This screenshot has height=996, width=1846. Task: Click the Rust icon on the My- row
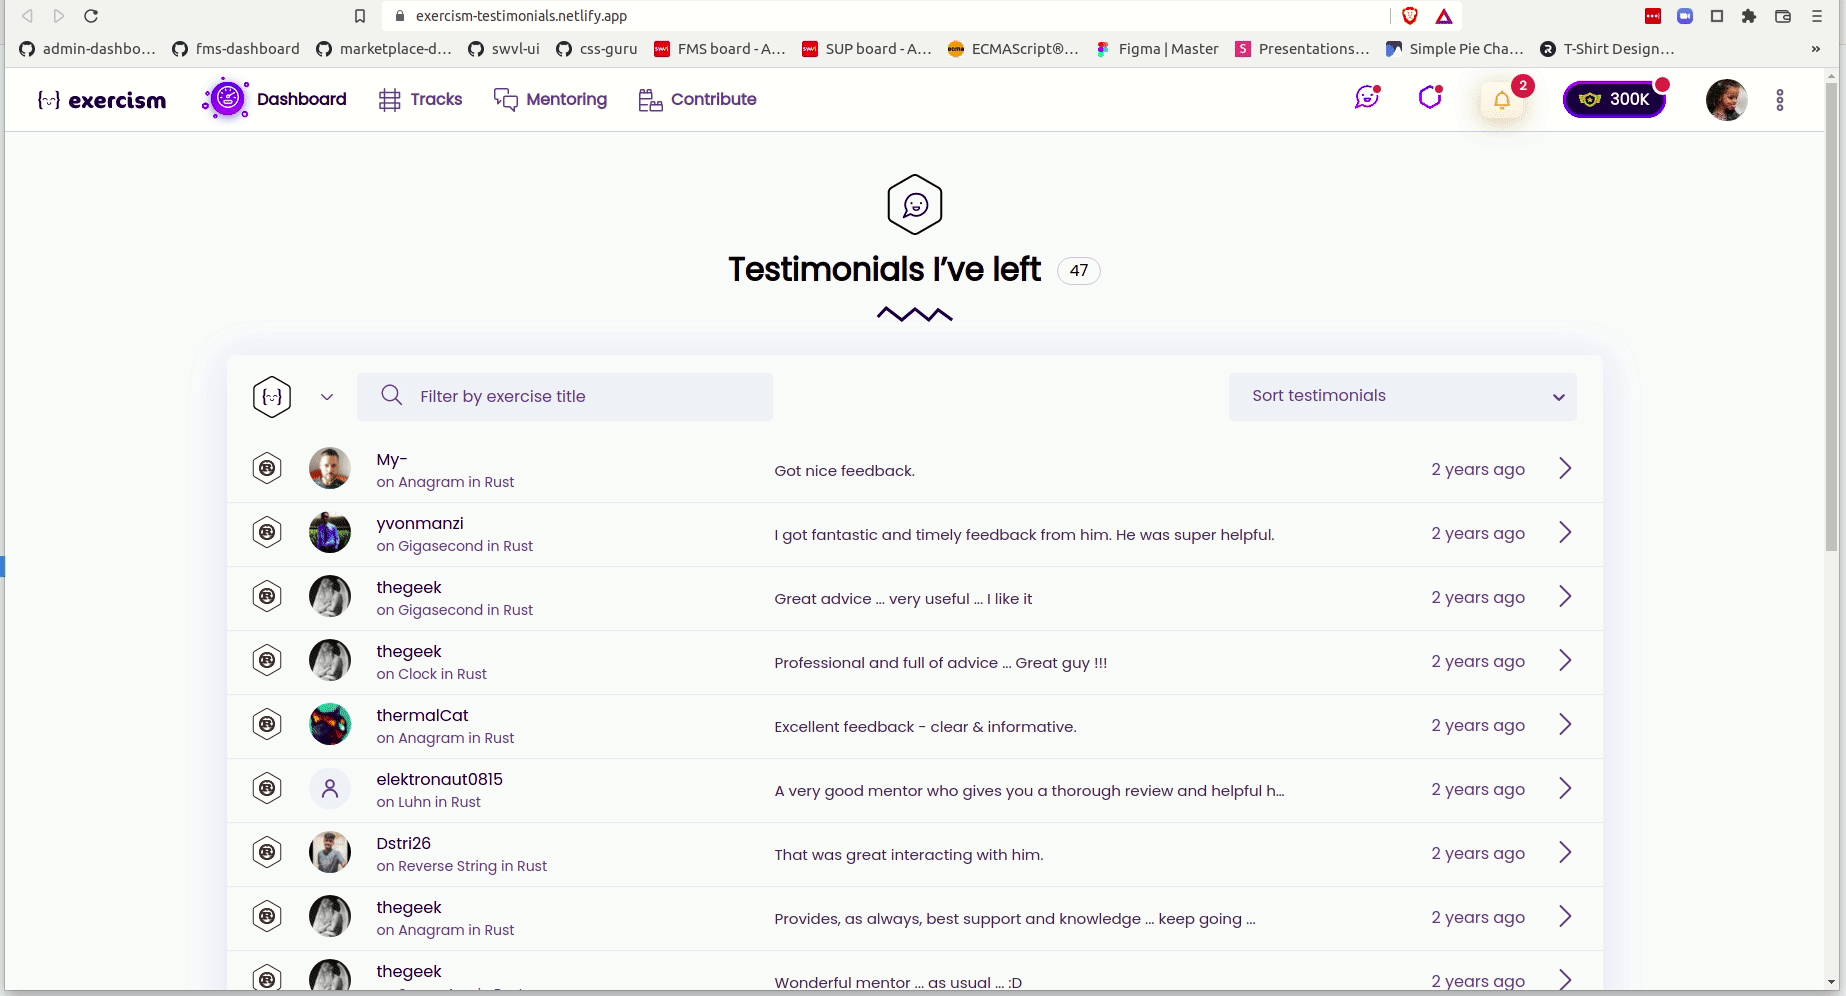(267, 468)
